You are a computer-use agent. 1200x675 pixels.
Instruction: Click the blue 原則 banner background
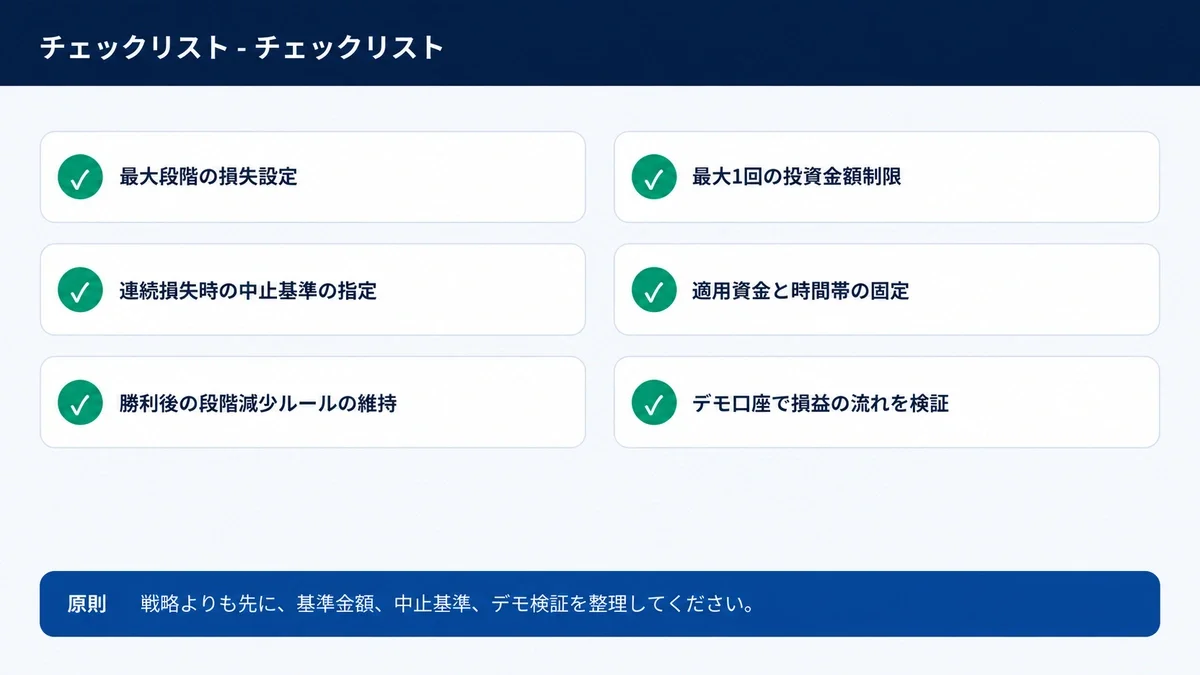[x=950, y=604]
